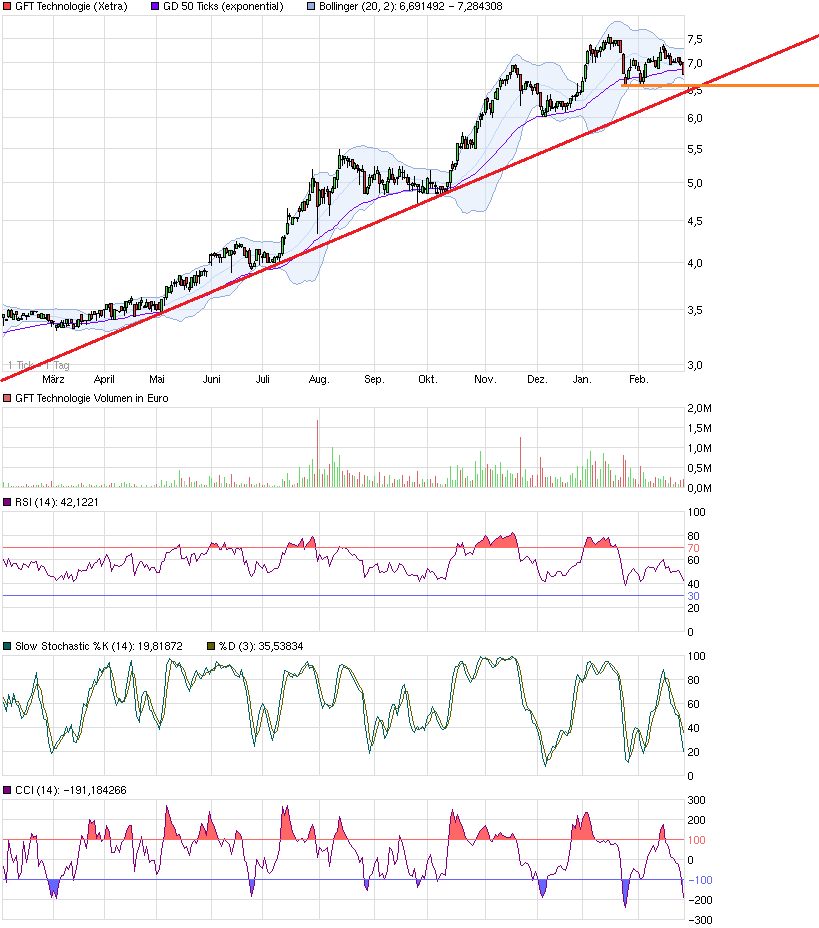Click the Slow Stochastic %K (14) label

[x=99, y=646]
